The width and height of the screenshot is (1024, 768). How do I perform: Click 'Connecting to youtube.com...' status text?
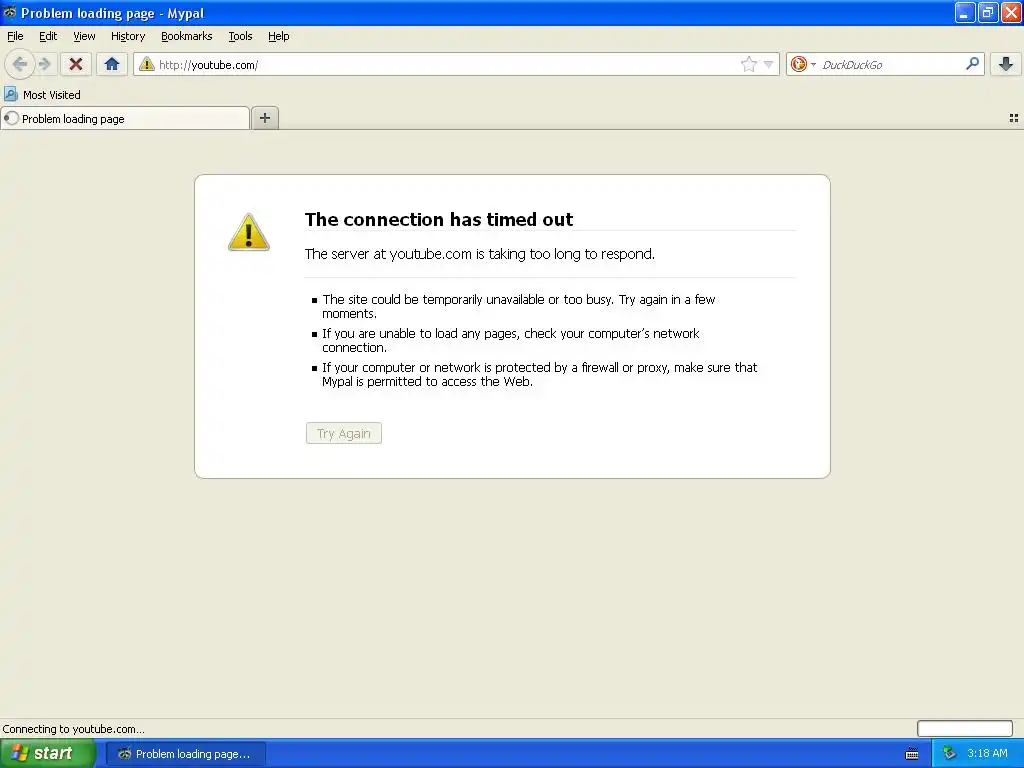[73, 729]
